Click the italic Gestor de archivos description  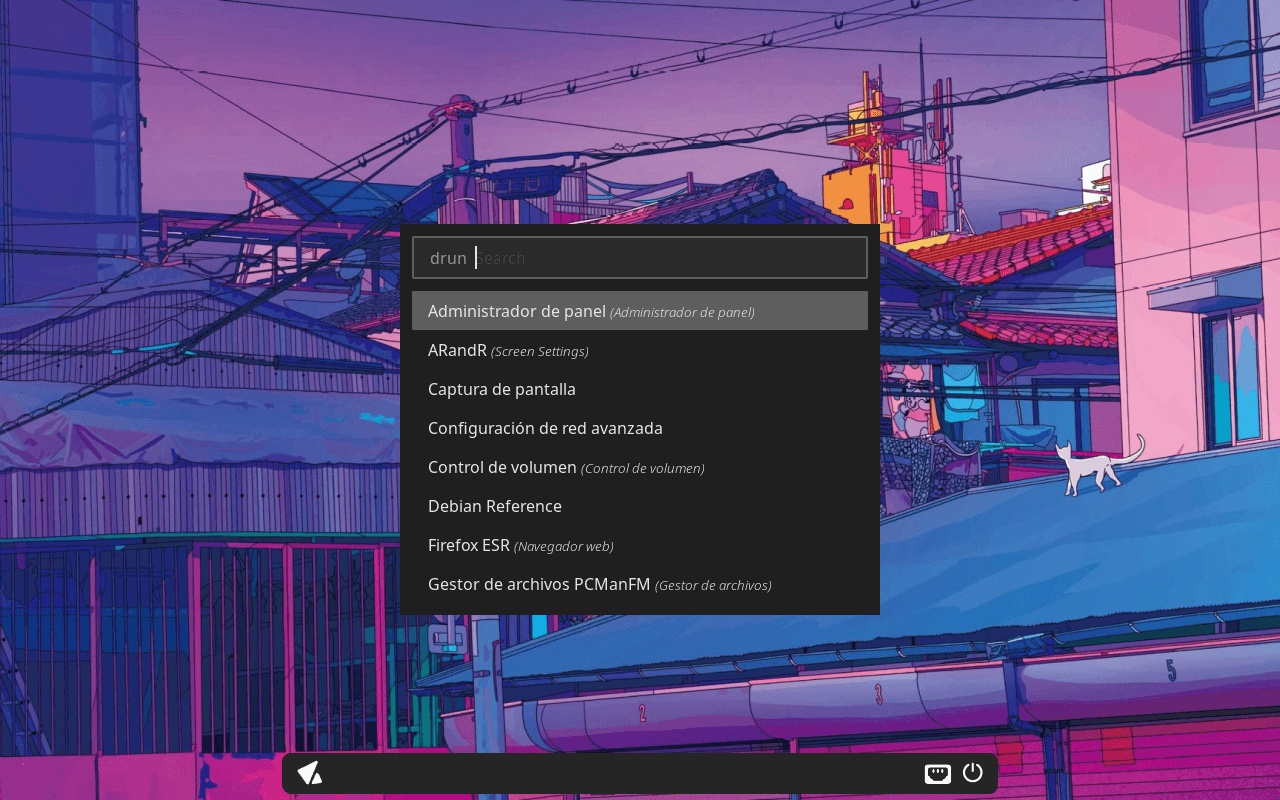pyautogui.click(x=713, y=586)
